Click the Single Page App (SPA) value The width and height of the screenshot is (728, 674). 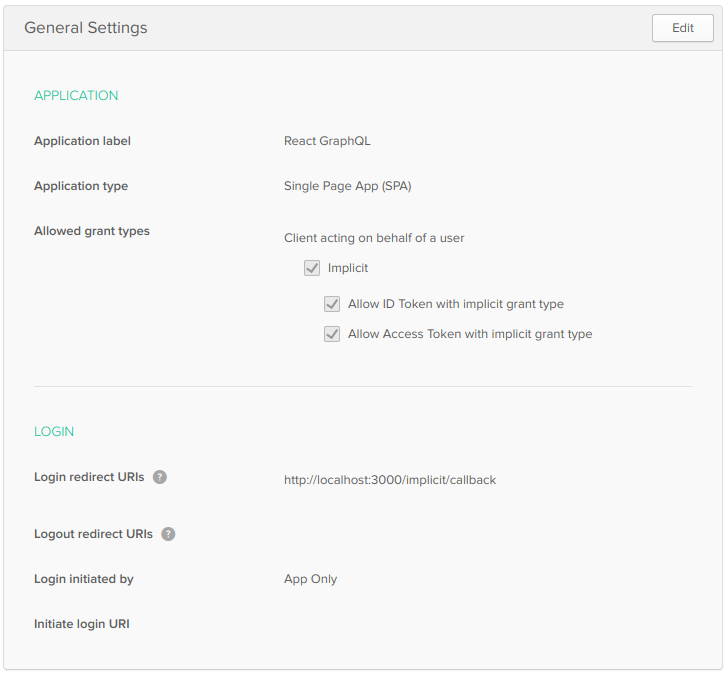(x=347, y=186)
